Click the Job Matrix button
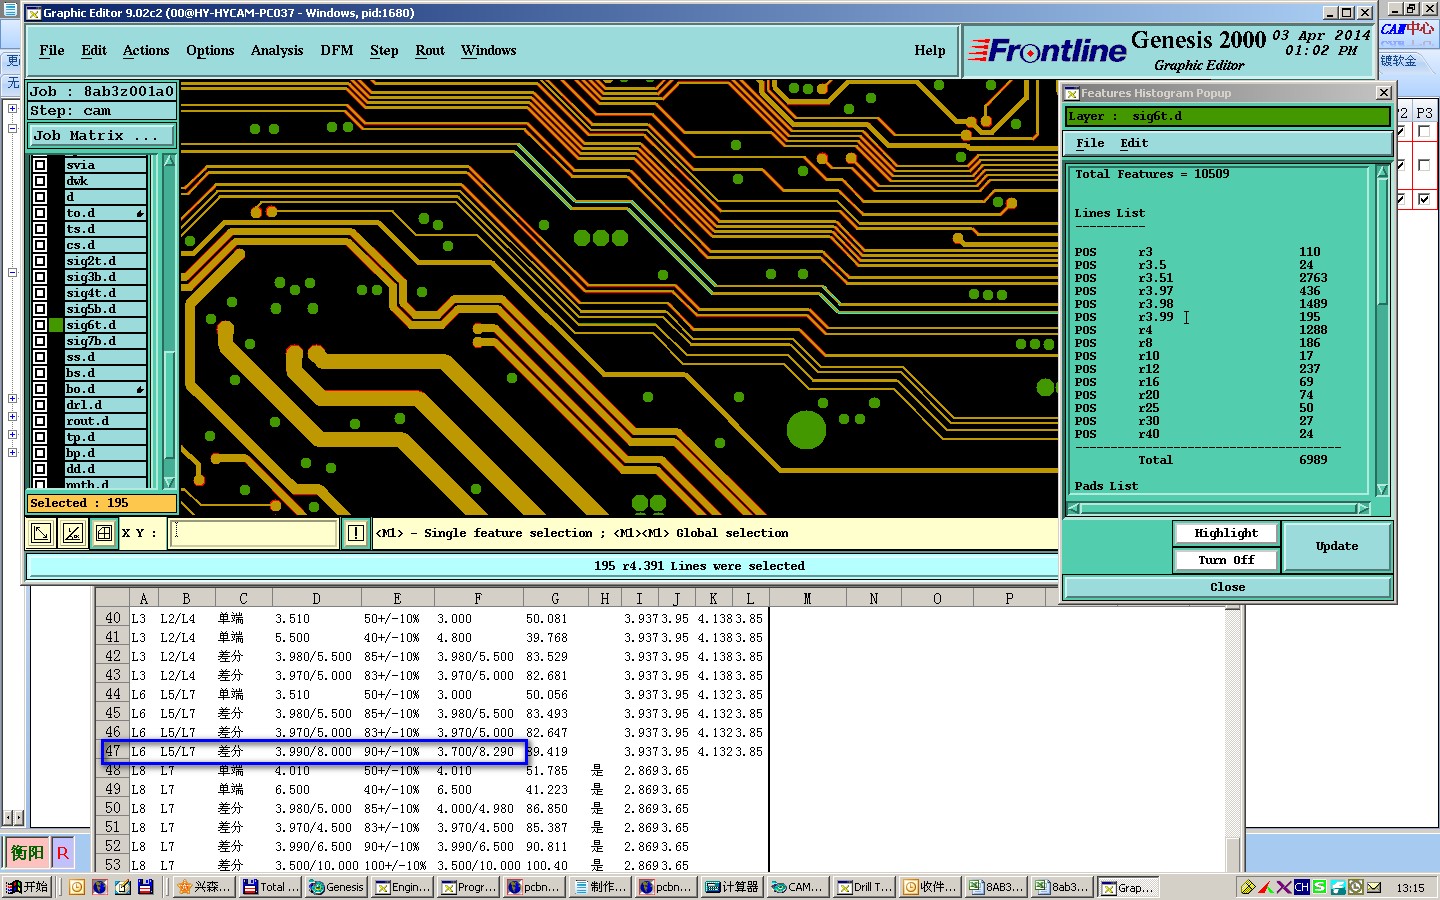1440x900 pixels. pyautogui.click(x=101, y=136)
